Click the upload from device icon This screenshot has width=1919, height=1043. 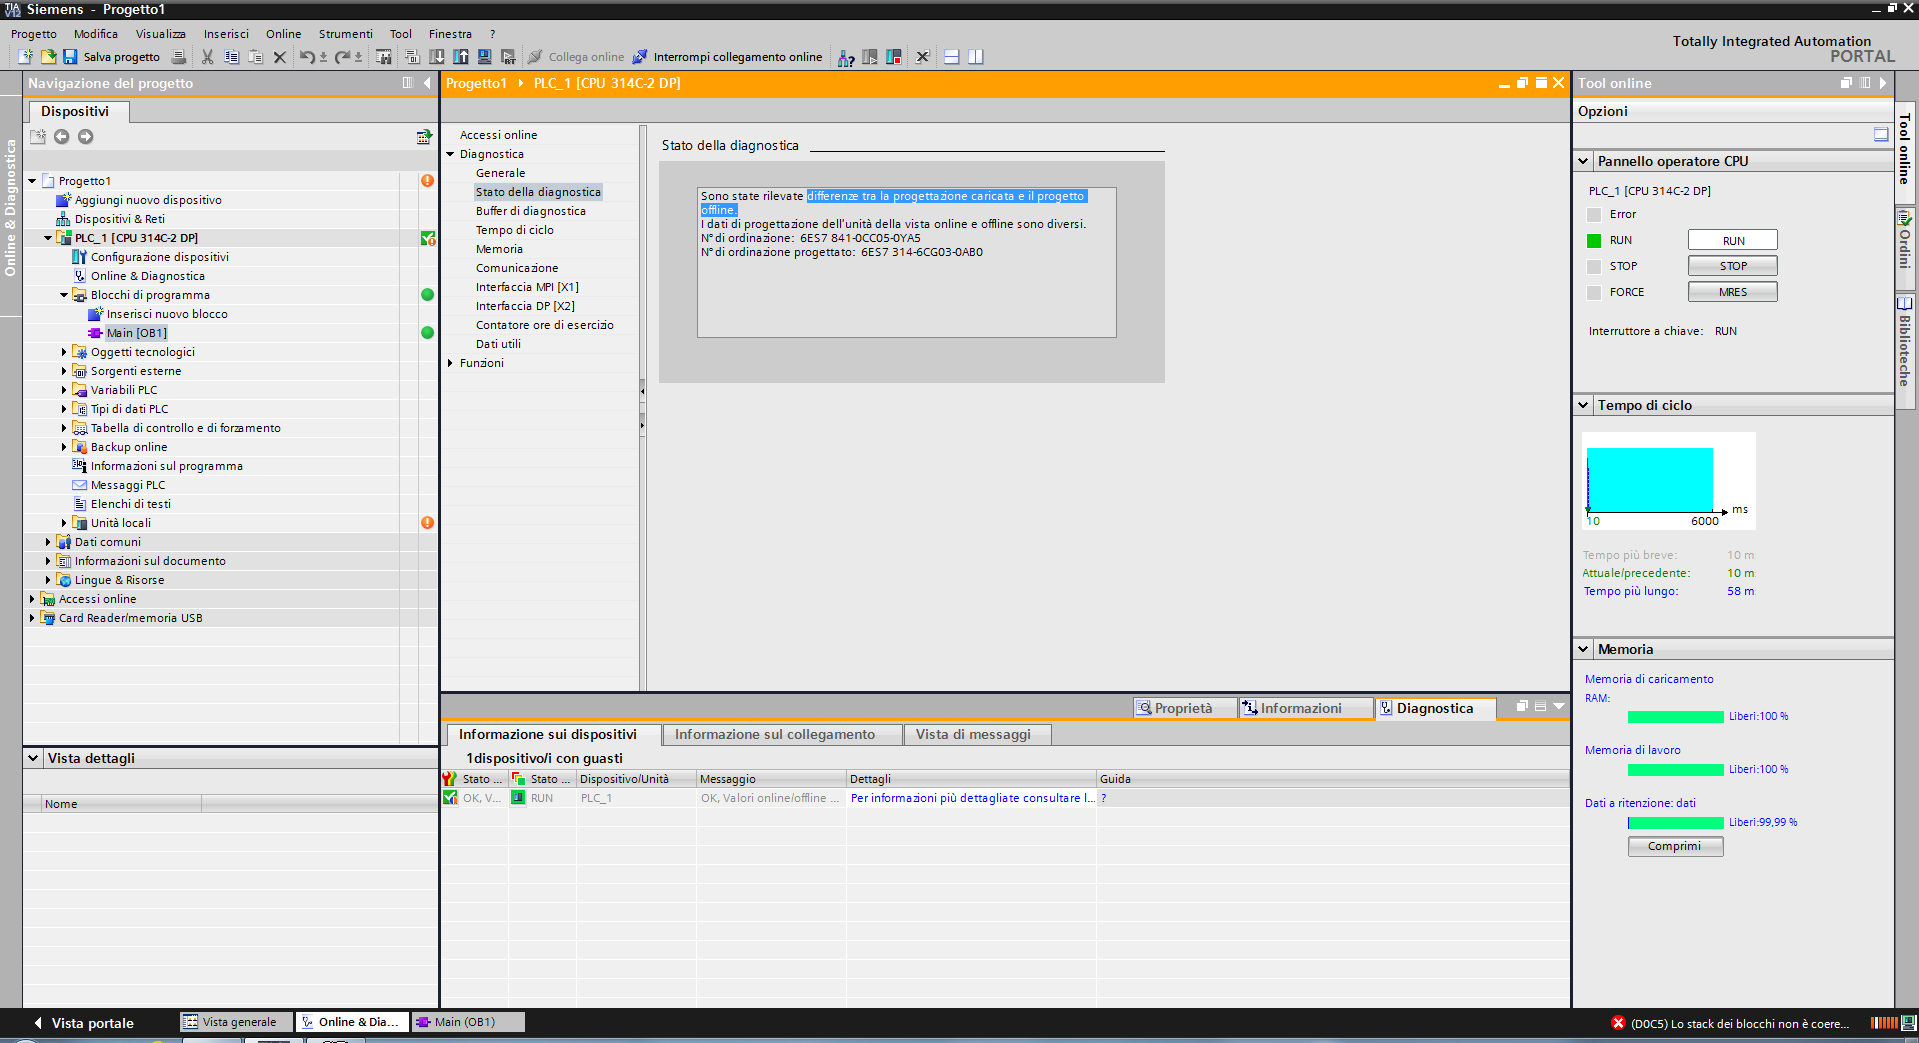[x=461, y=57]
